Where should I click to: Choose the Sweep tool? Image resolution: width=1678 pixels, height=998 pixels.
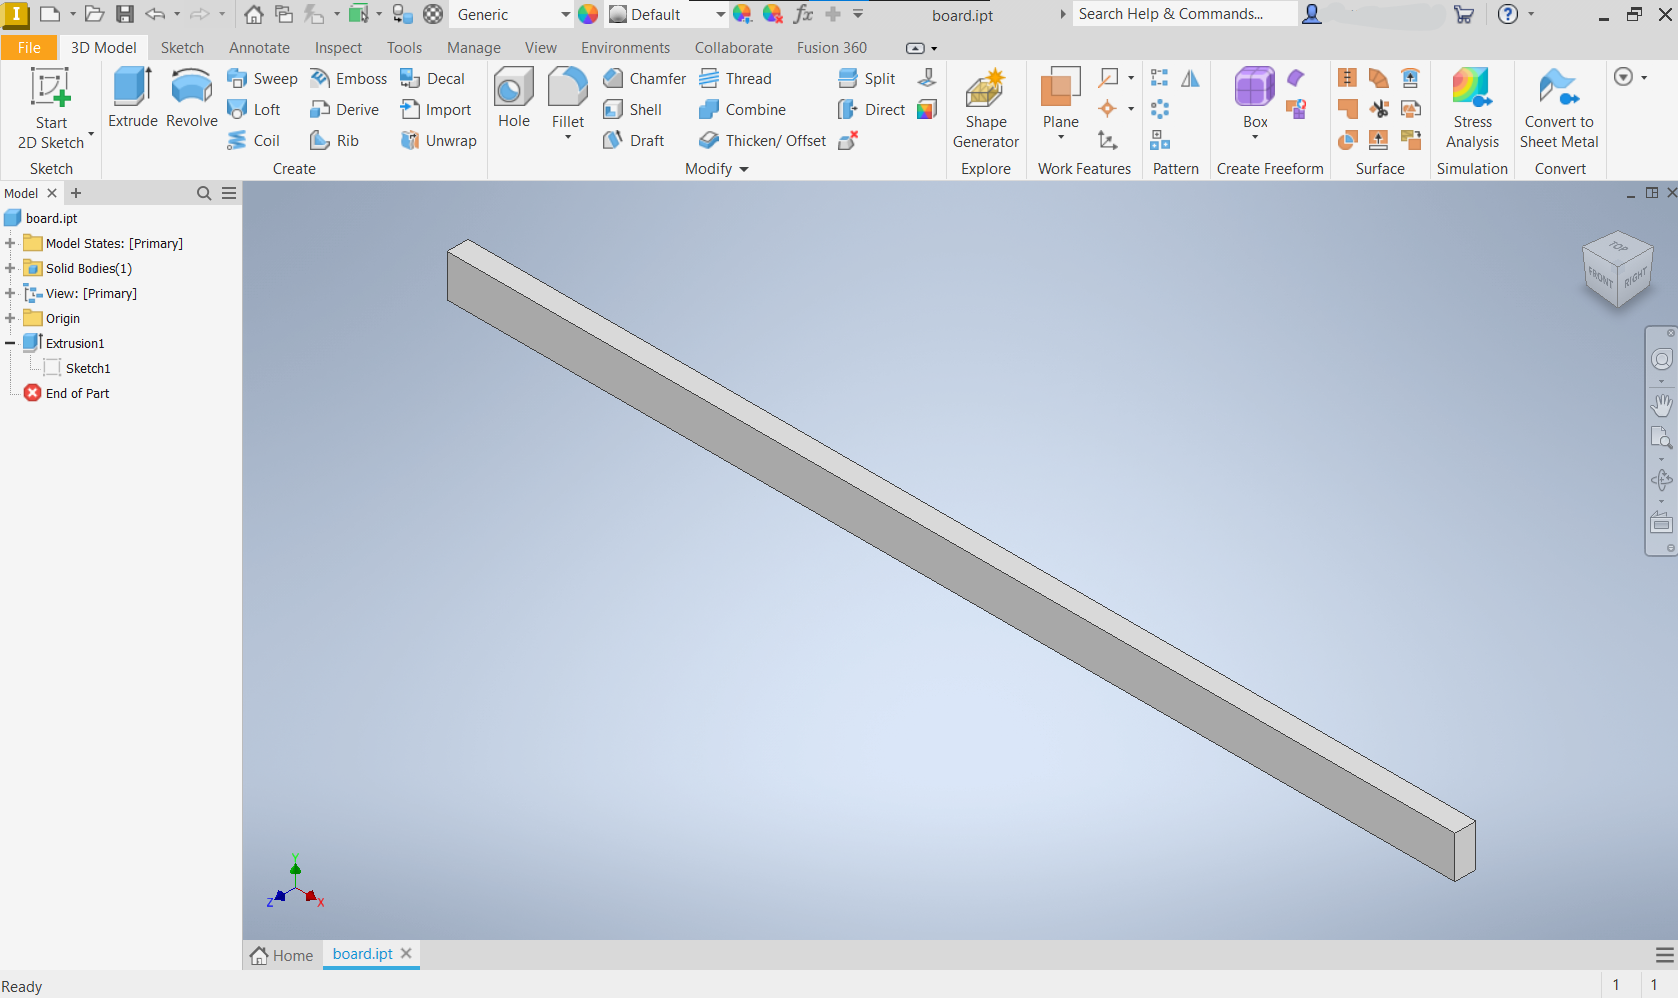click(x=262, y=79)
